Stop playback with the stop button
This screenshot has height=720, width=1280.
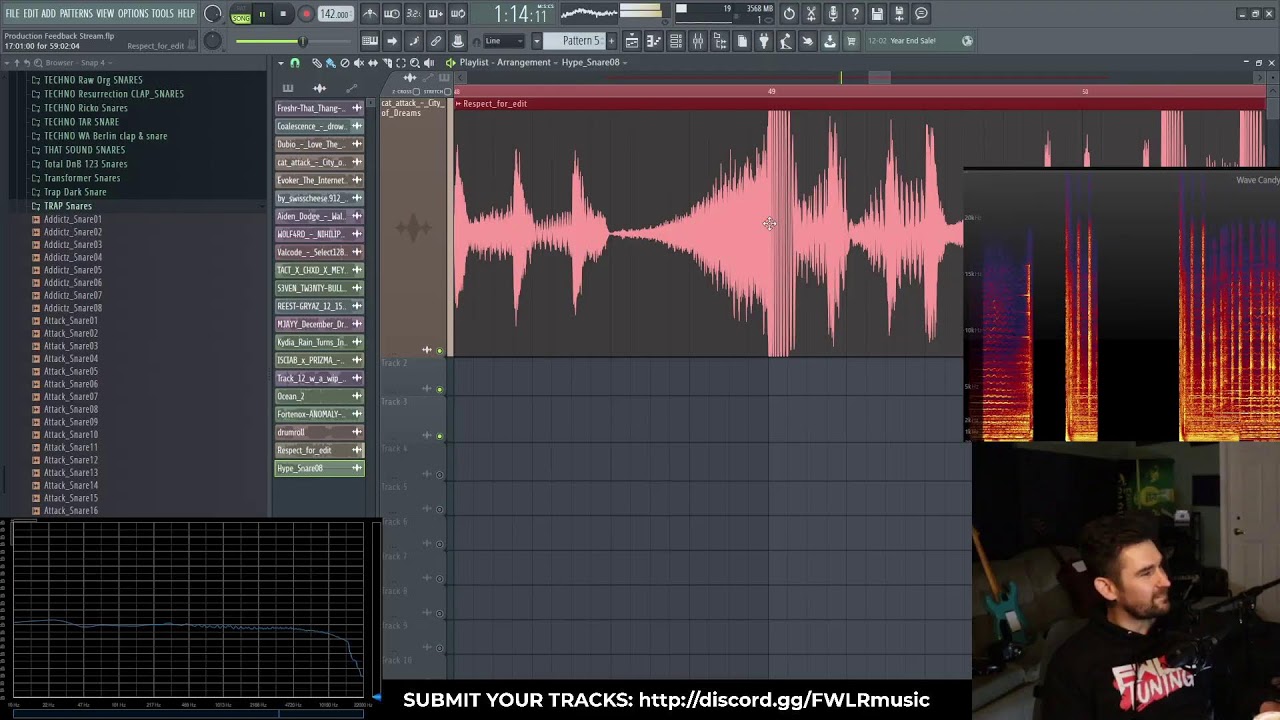(283, 13)
